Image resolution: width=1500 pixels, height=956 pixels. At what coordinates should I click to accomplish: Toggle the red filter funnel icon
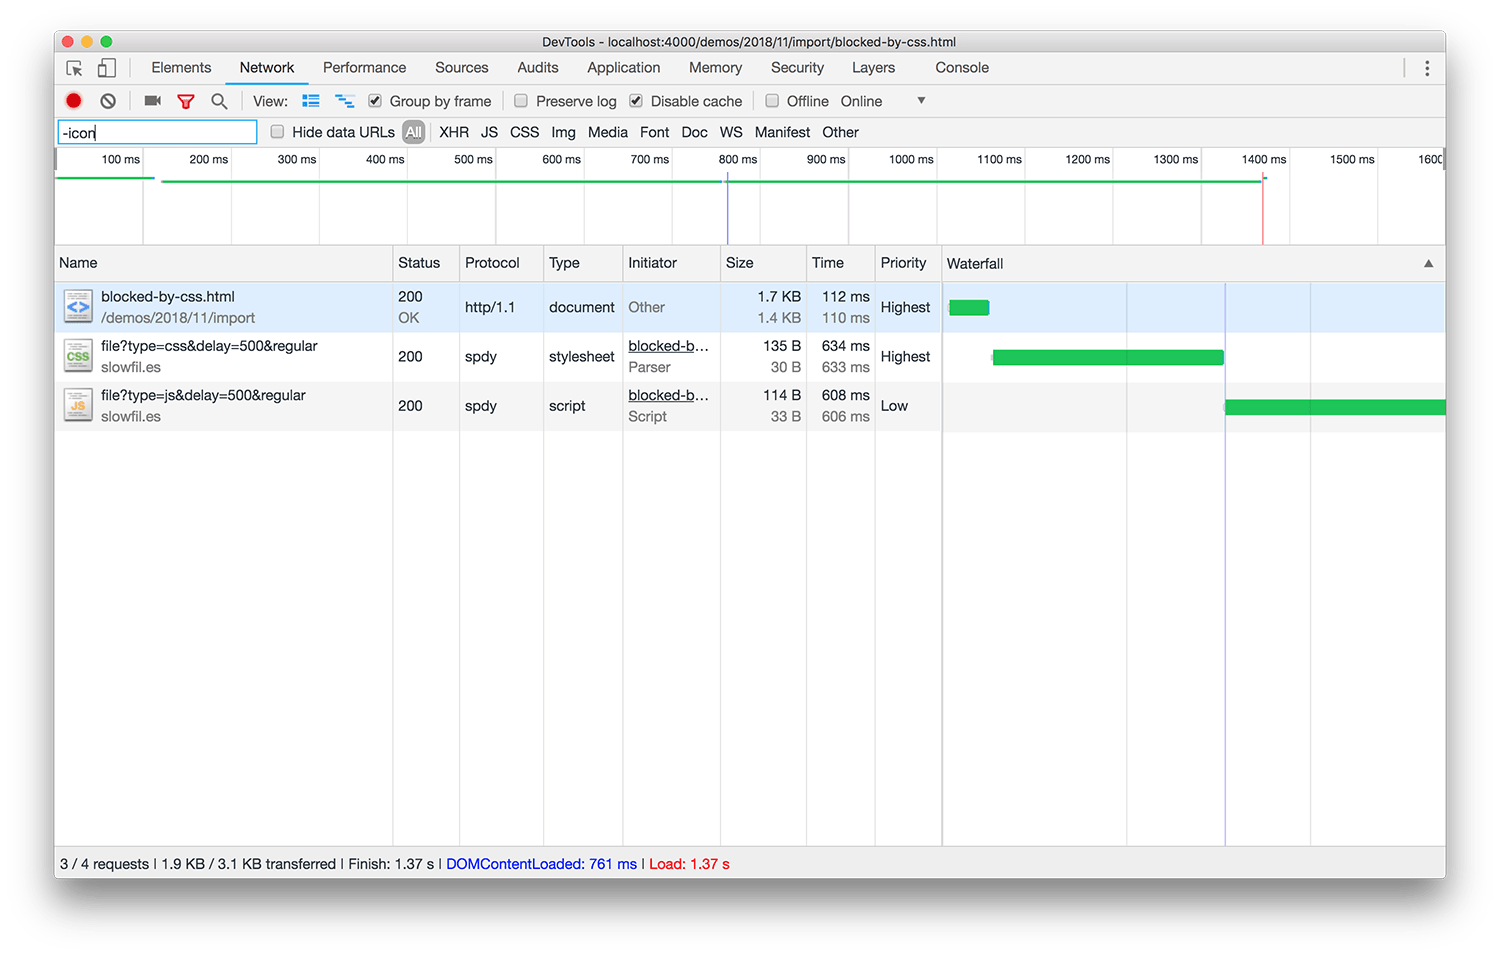(x=185, y=101)
